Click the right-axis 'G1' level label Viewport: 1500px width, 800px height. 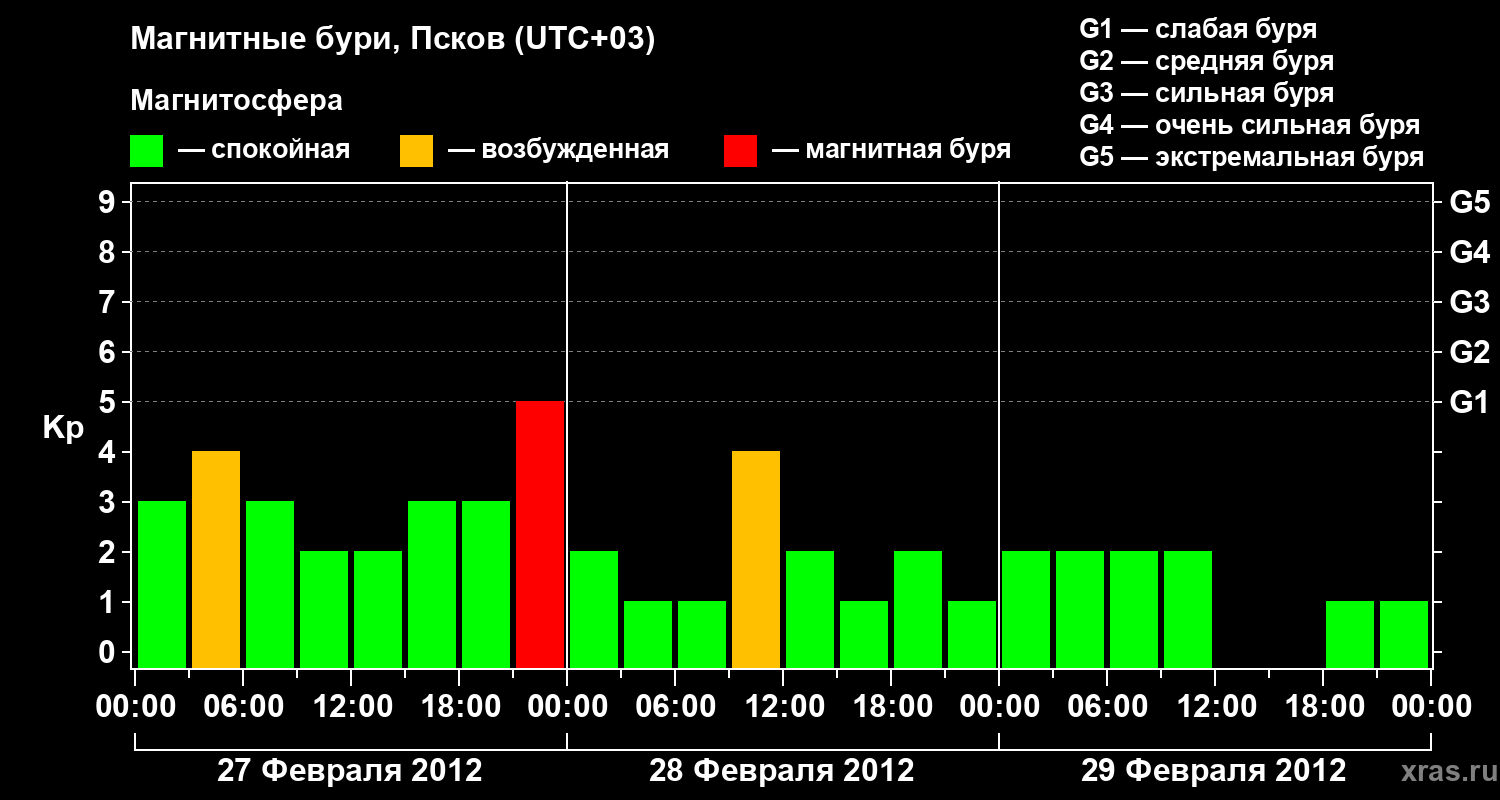click(1469, 402)
